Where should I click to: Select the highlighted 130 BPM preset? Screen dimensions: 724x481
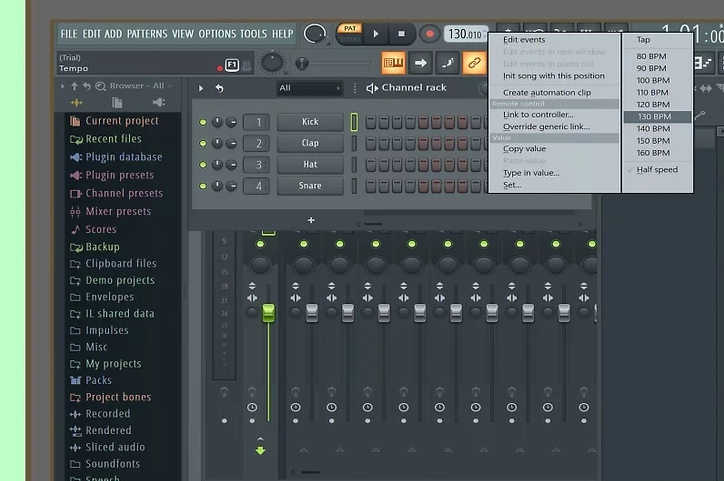(657, 116)
